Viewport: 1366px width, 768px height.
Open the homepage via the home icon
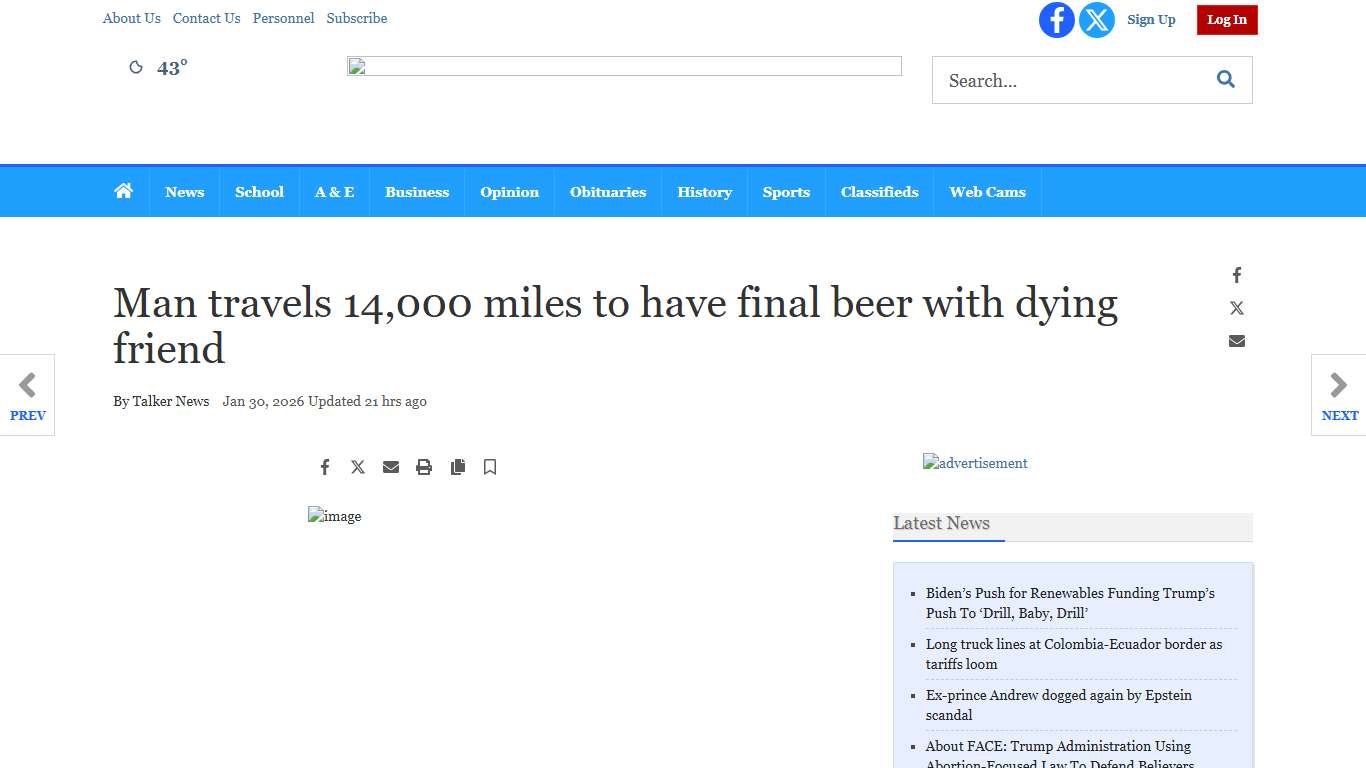124,190
